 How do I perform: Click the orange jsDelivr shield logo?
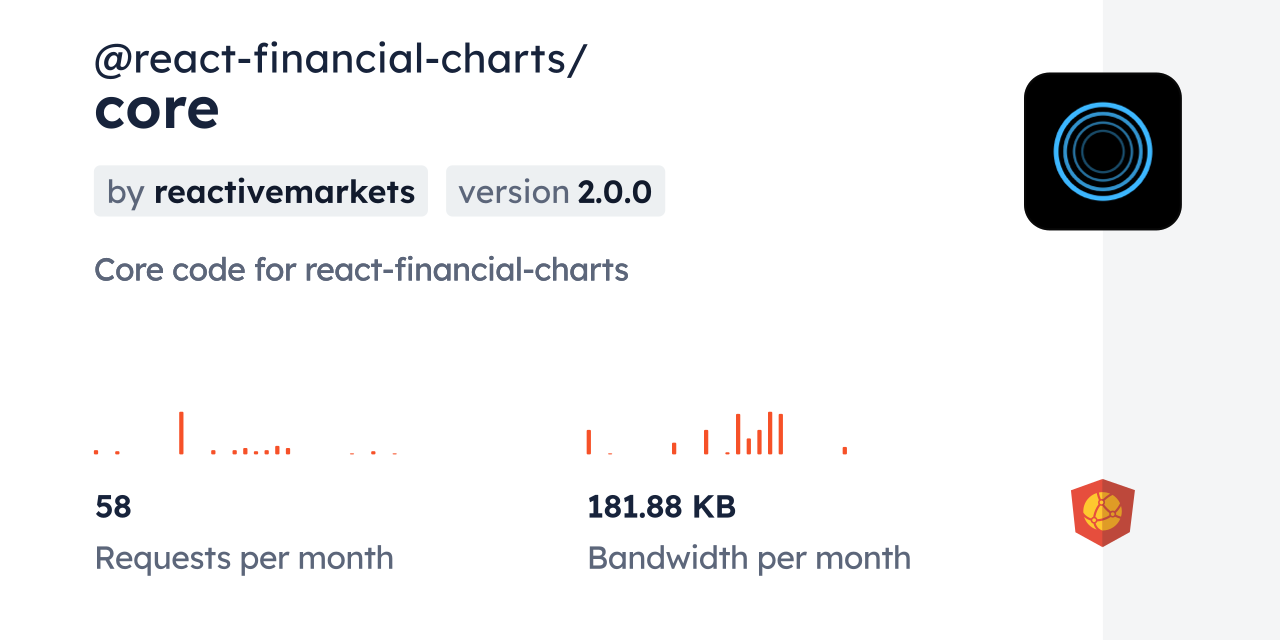(x=1102, y=512)
